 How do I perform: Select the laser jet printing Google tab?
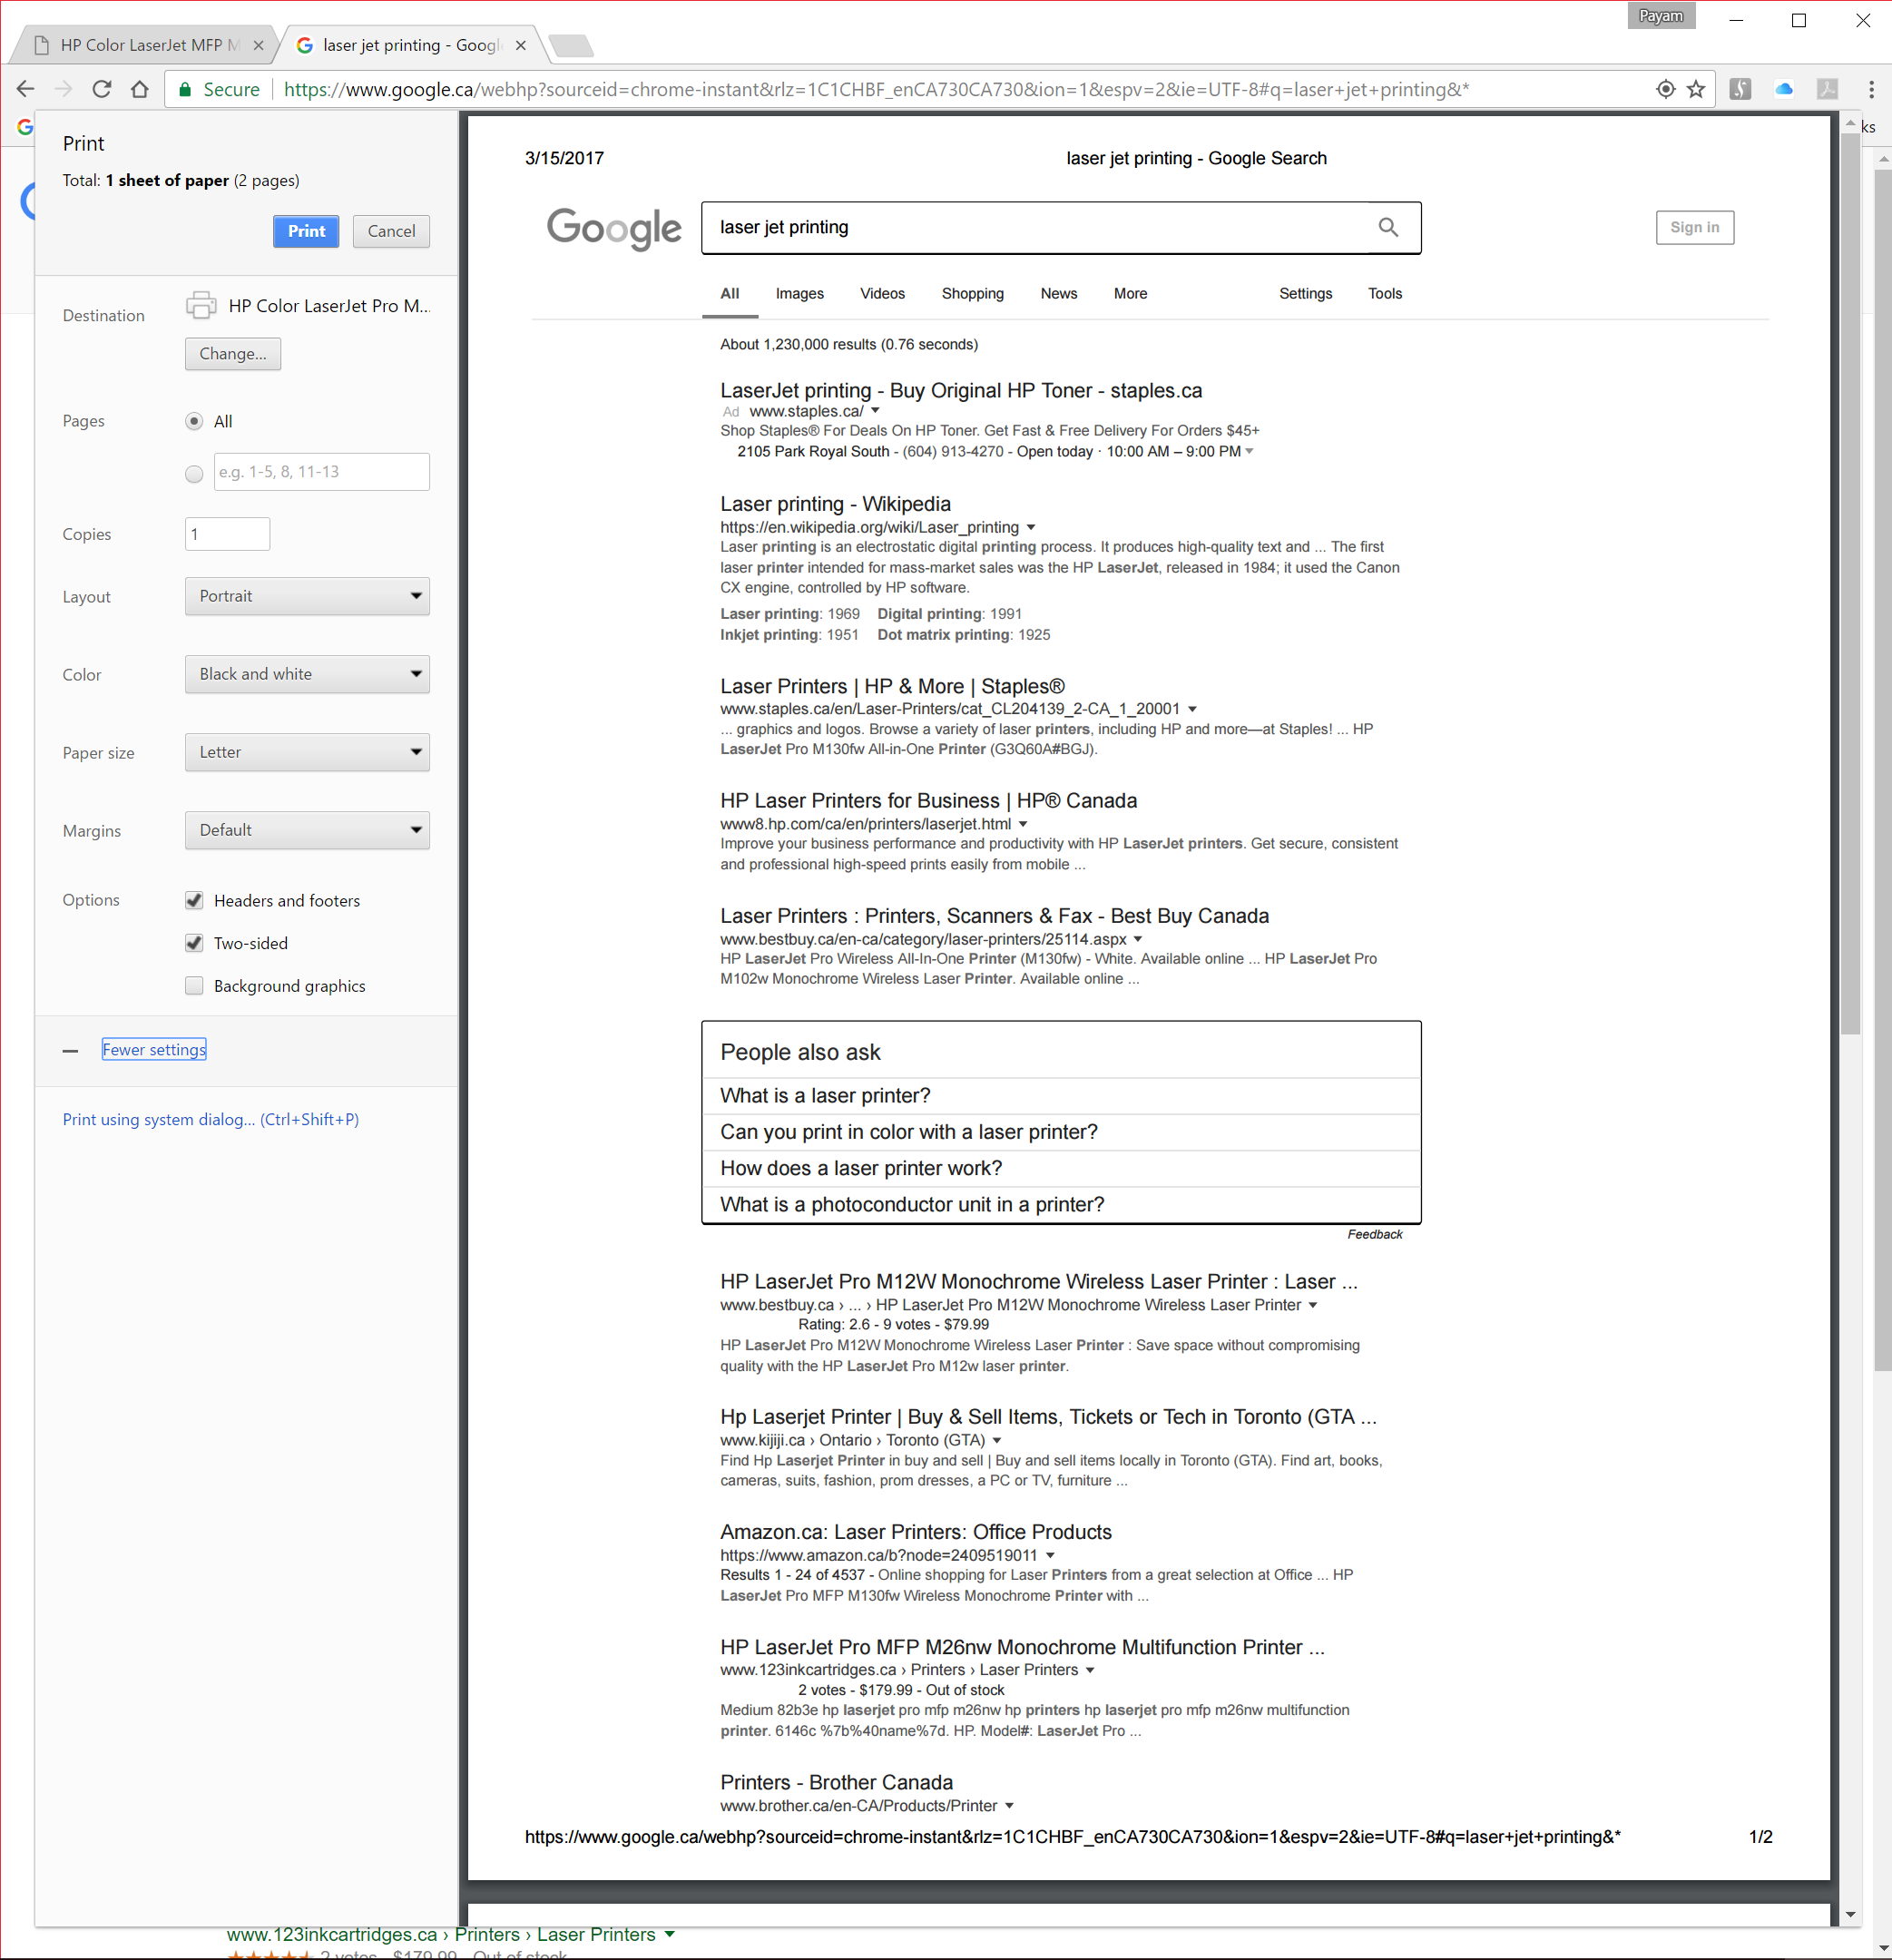pos(410,45)
